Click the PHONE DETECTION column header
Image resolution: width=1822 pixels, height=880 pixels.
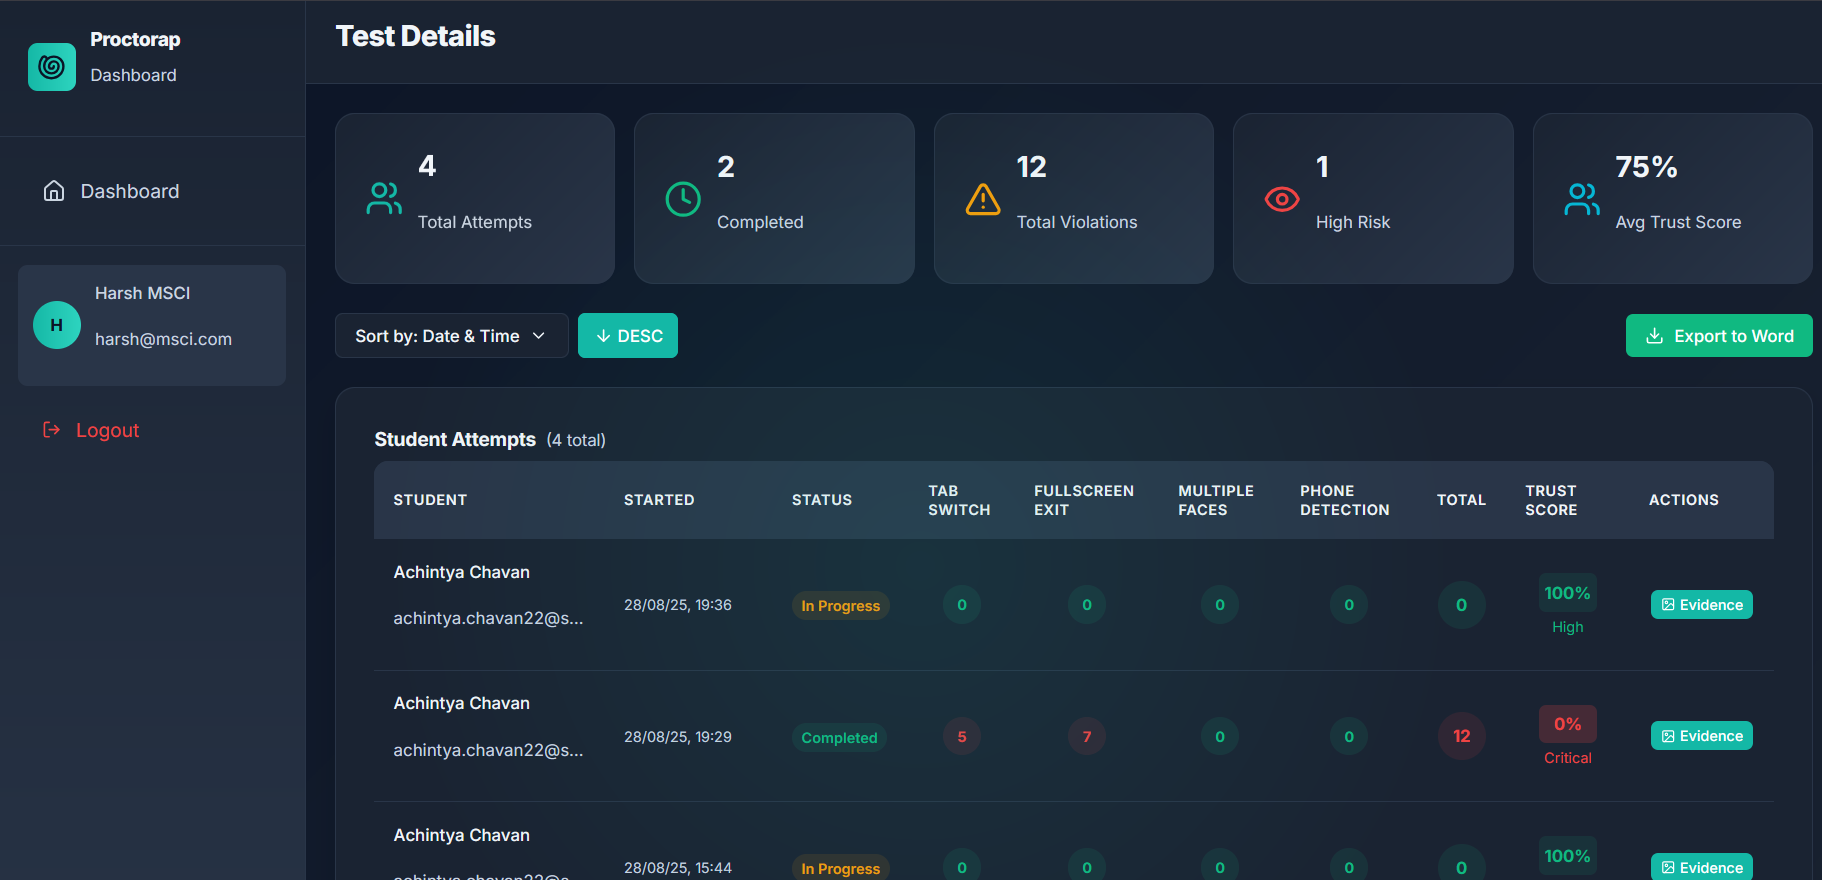1345,500
